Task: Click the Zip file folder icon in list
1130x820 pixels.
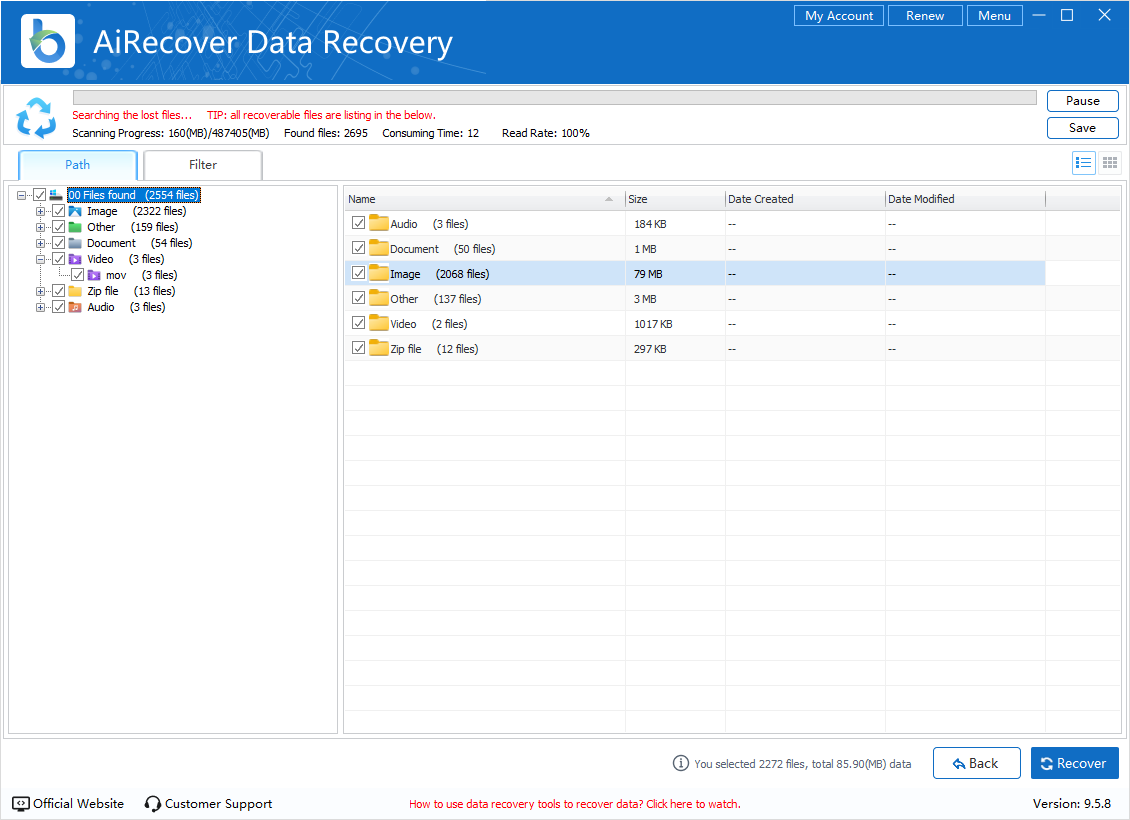Action: pos(378,348)
